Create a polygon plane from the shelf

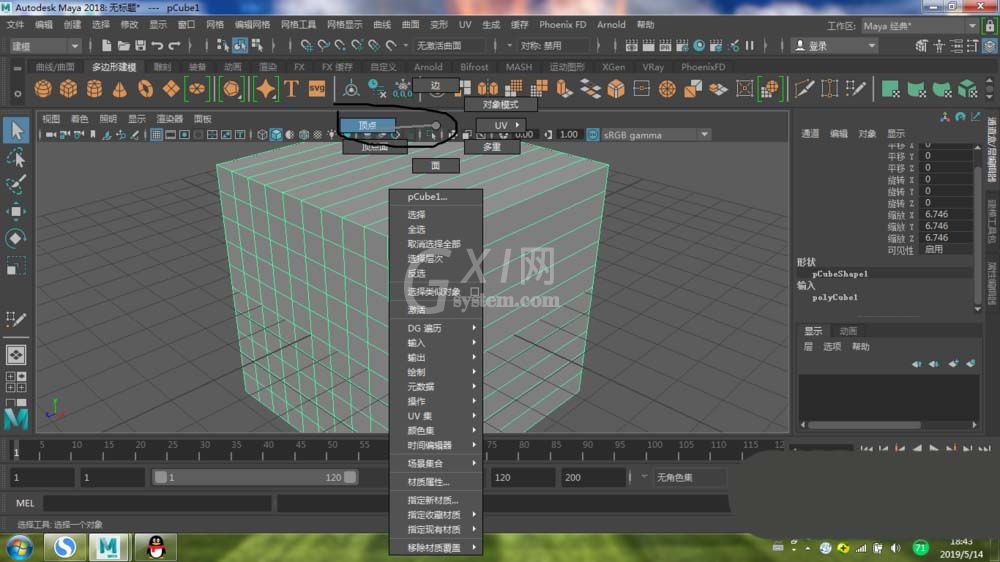[x=171, y=89]
